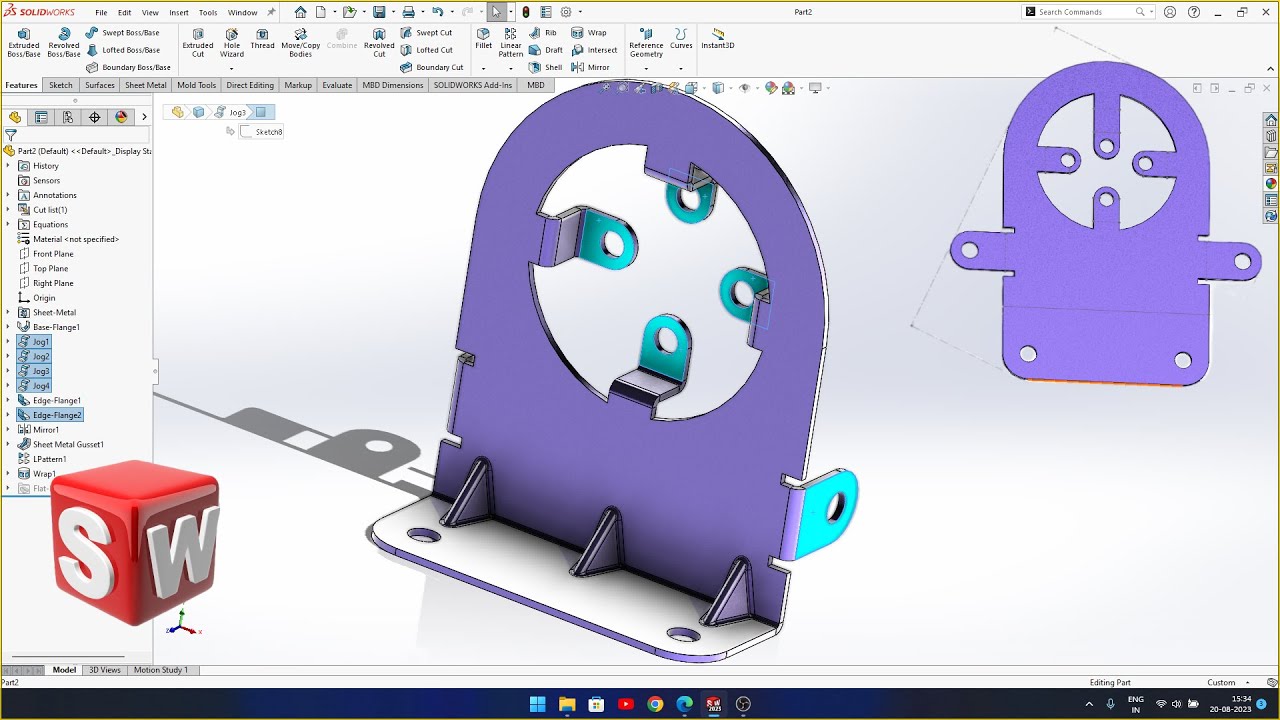Select the Swept Boss/Base button
This screenshot has height=720, width=1280.
[x=123, y=32]
